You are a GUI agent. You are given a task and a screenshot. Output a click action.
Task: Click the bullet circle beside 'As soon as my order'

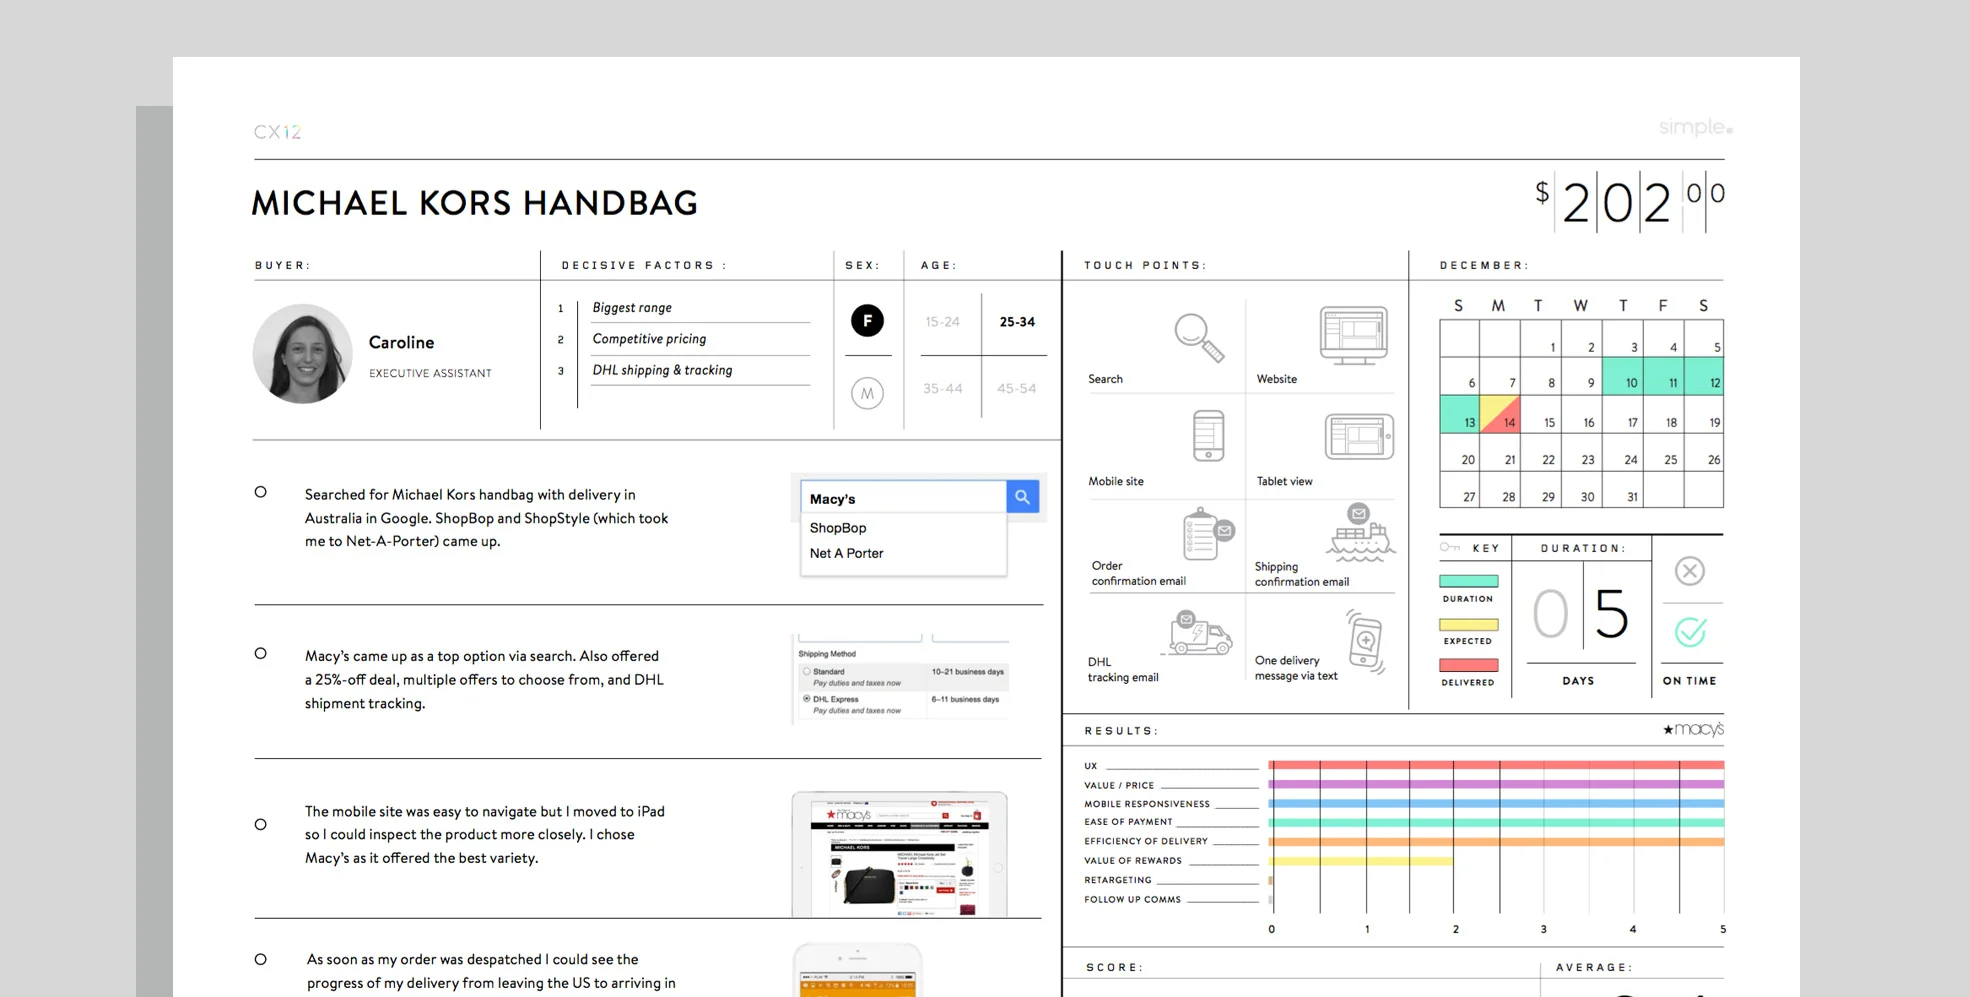tap(261, 960)
